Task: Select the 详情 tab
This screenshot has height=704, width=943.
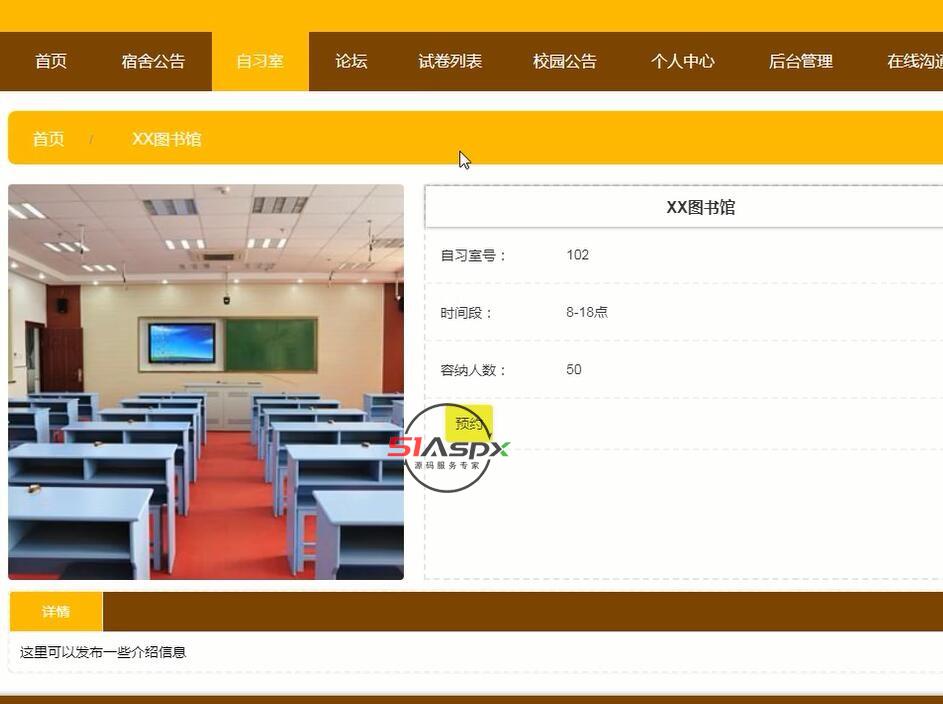Action: [x=56, y=611]
